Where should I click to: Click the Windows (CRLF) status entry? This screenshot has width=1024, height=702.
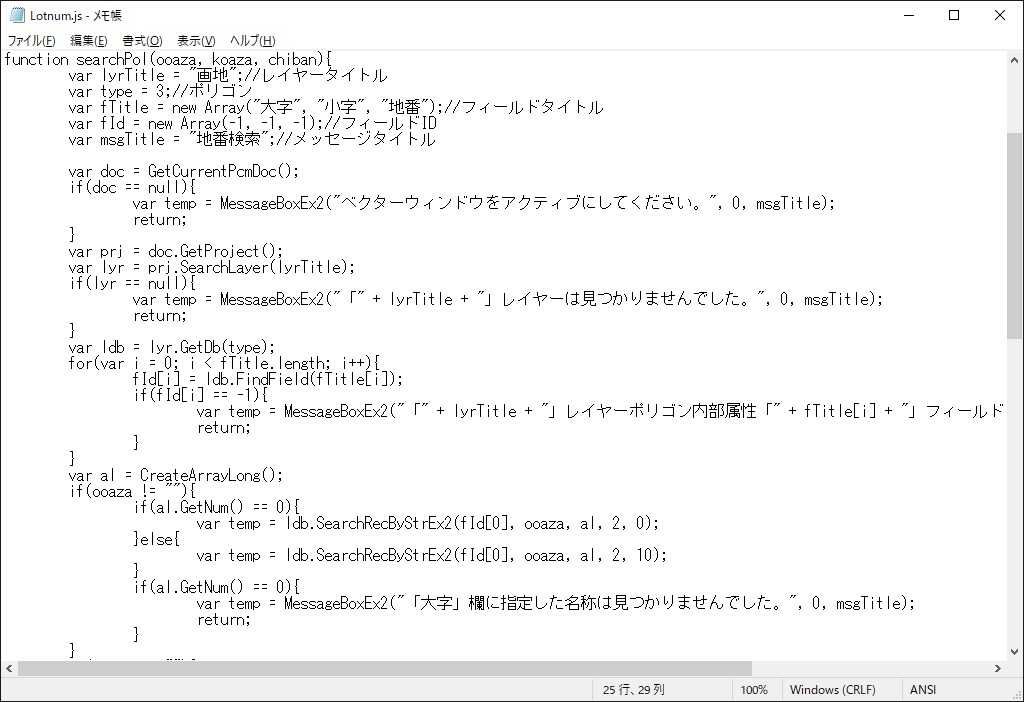pyautogui.click(x=832, y=690)
